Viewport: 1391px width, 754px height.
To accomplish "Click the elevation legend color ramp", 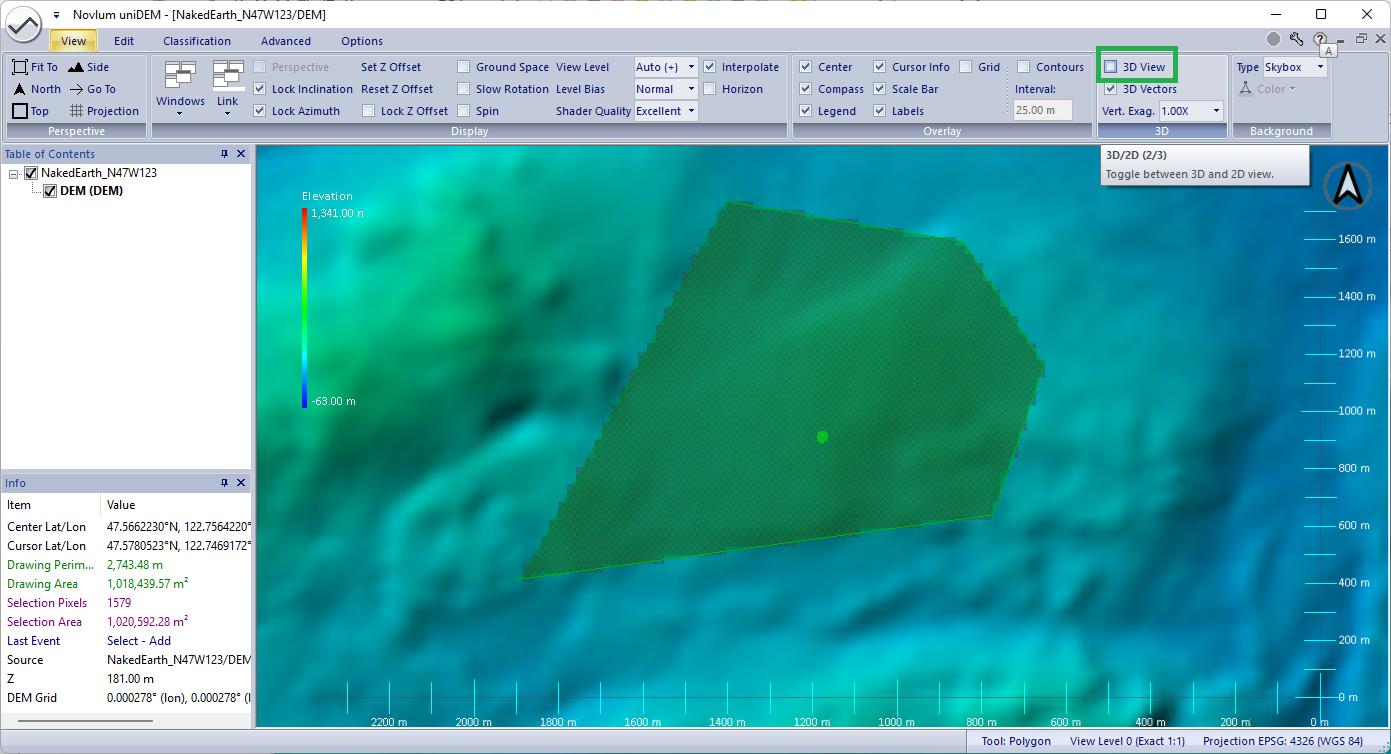I will click(304, 307).
